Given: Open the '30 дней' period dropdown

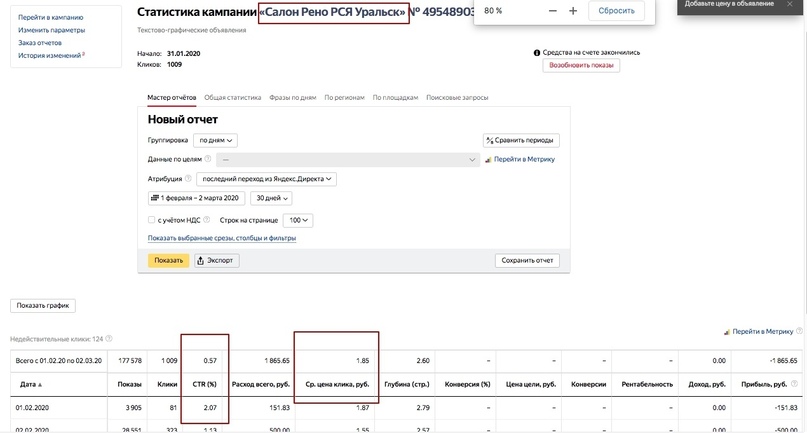Looking at the screenshot, I should [271, 198].
